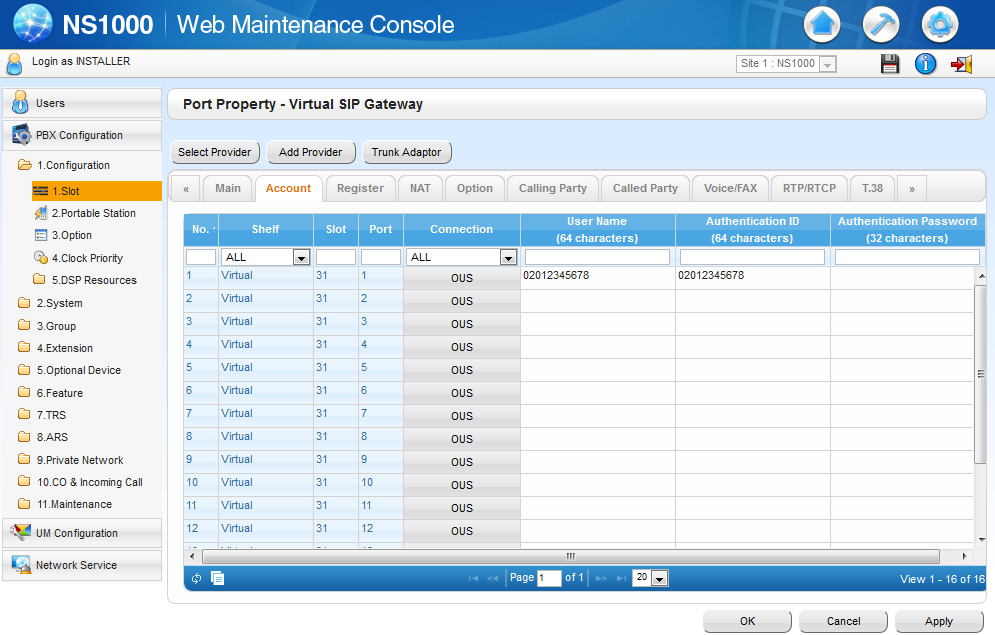Switch to the Voice/FAX tab
The image size is (995, 635).
pyautogui.click(x=730, y=188)
